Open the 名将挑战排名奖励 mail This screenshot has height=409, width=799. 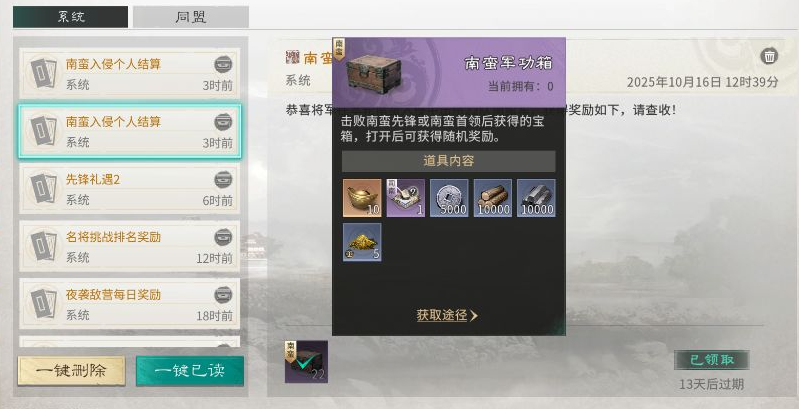(129, 247)
